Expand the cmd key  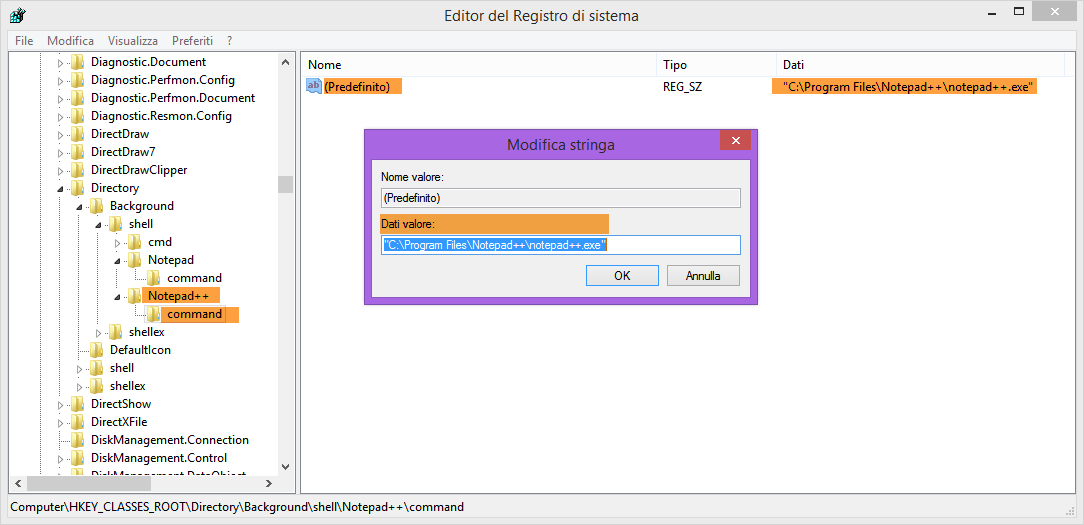[x=118, y=242]
